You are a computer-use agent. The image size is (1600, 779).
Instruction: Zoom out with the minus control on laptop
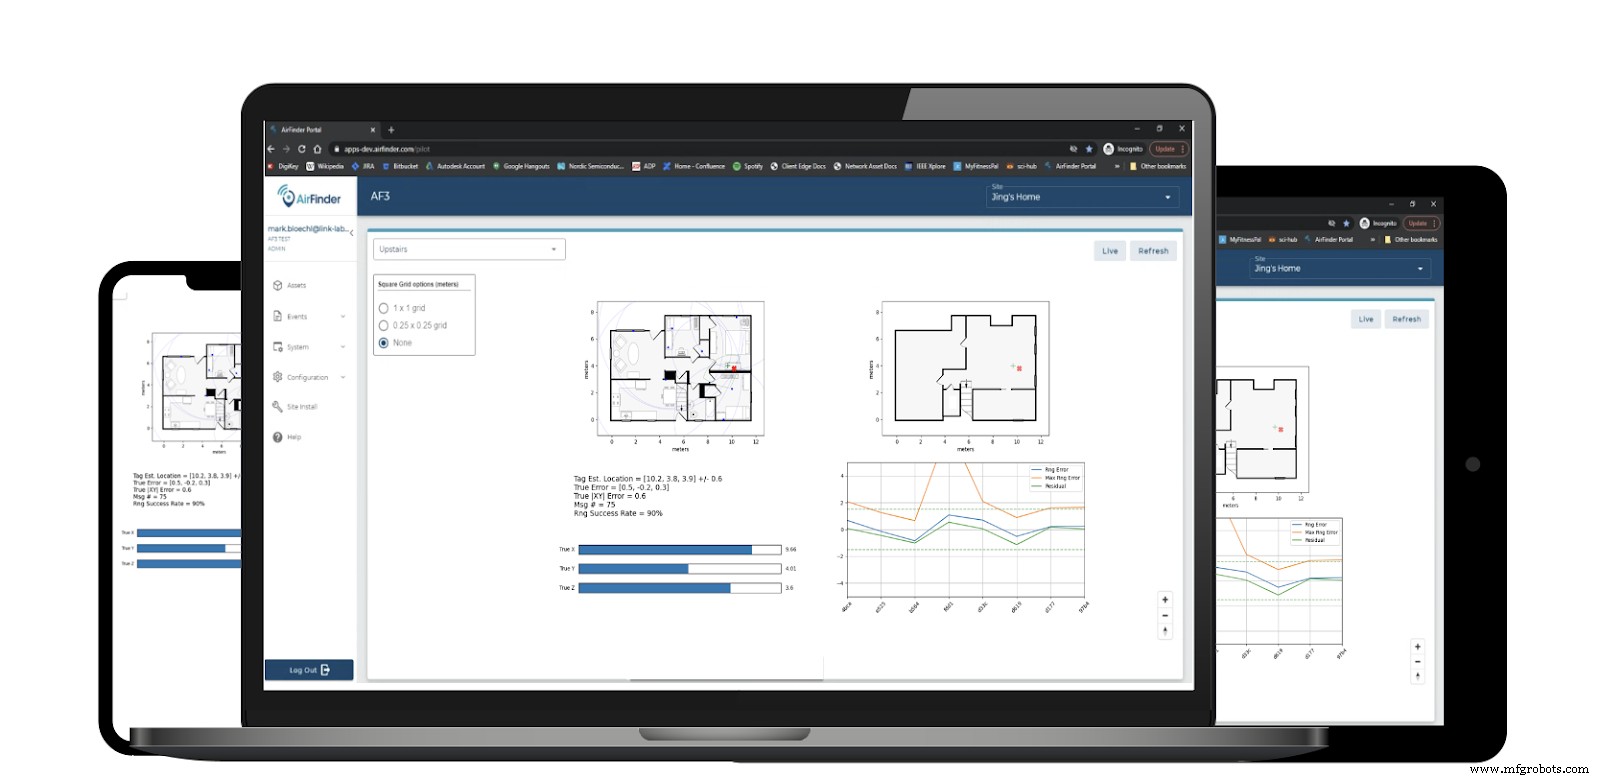pyautogui.click(x=1165, y=616)
